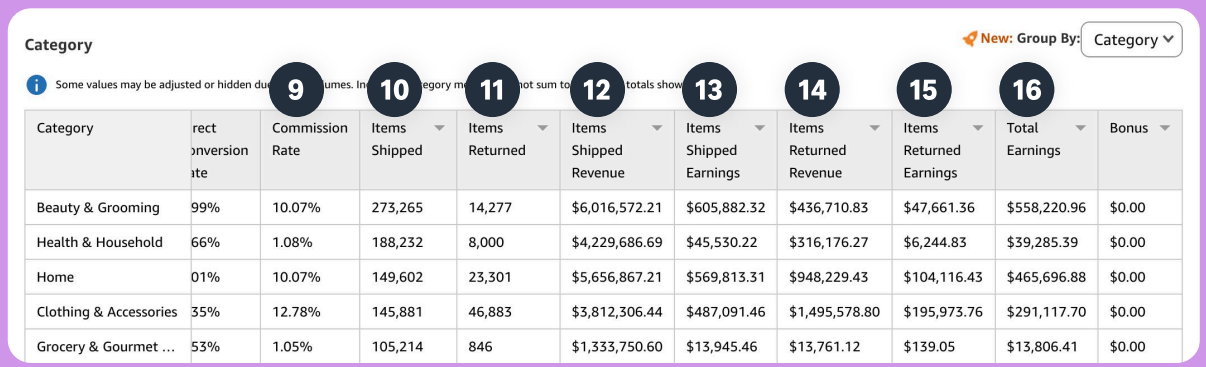1206x367 pixels.
Task: Sort by Items Returned column arrow
Action: click(x=542, y=128)
